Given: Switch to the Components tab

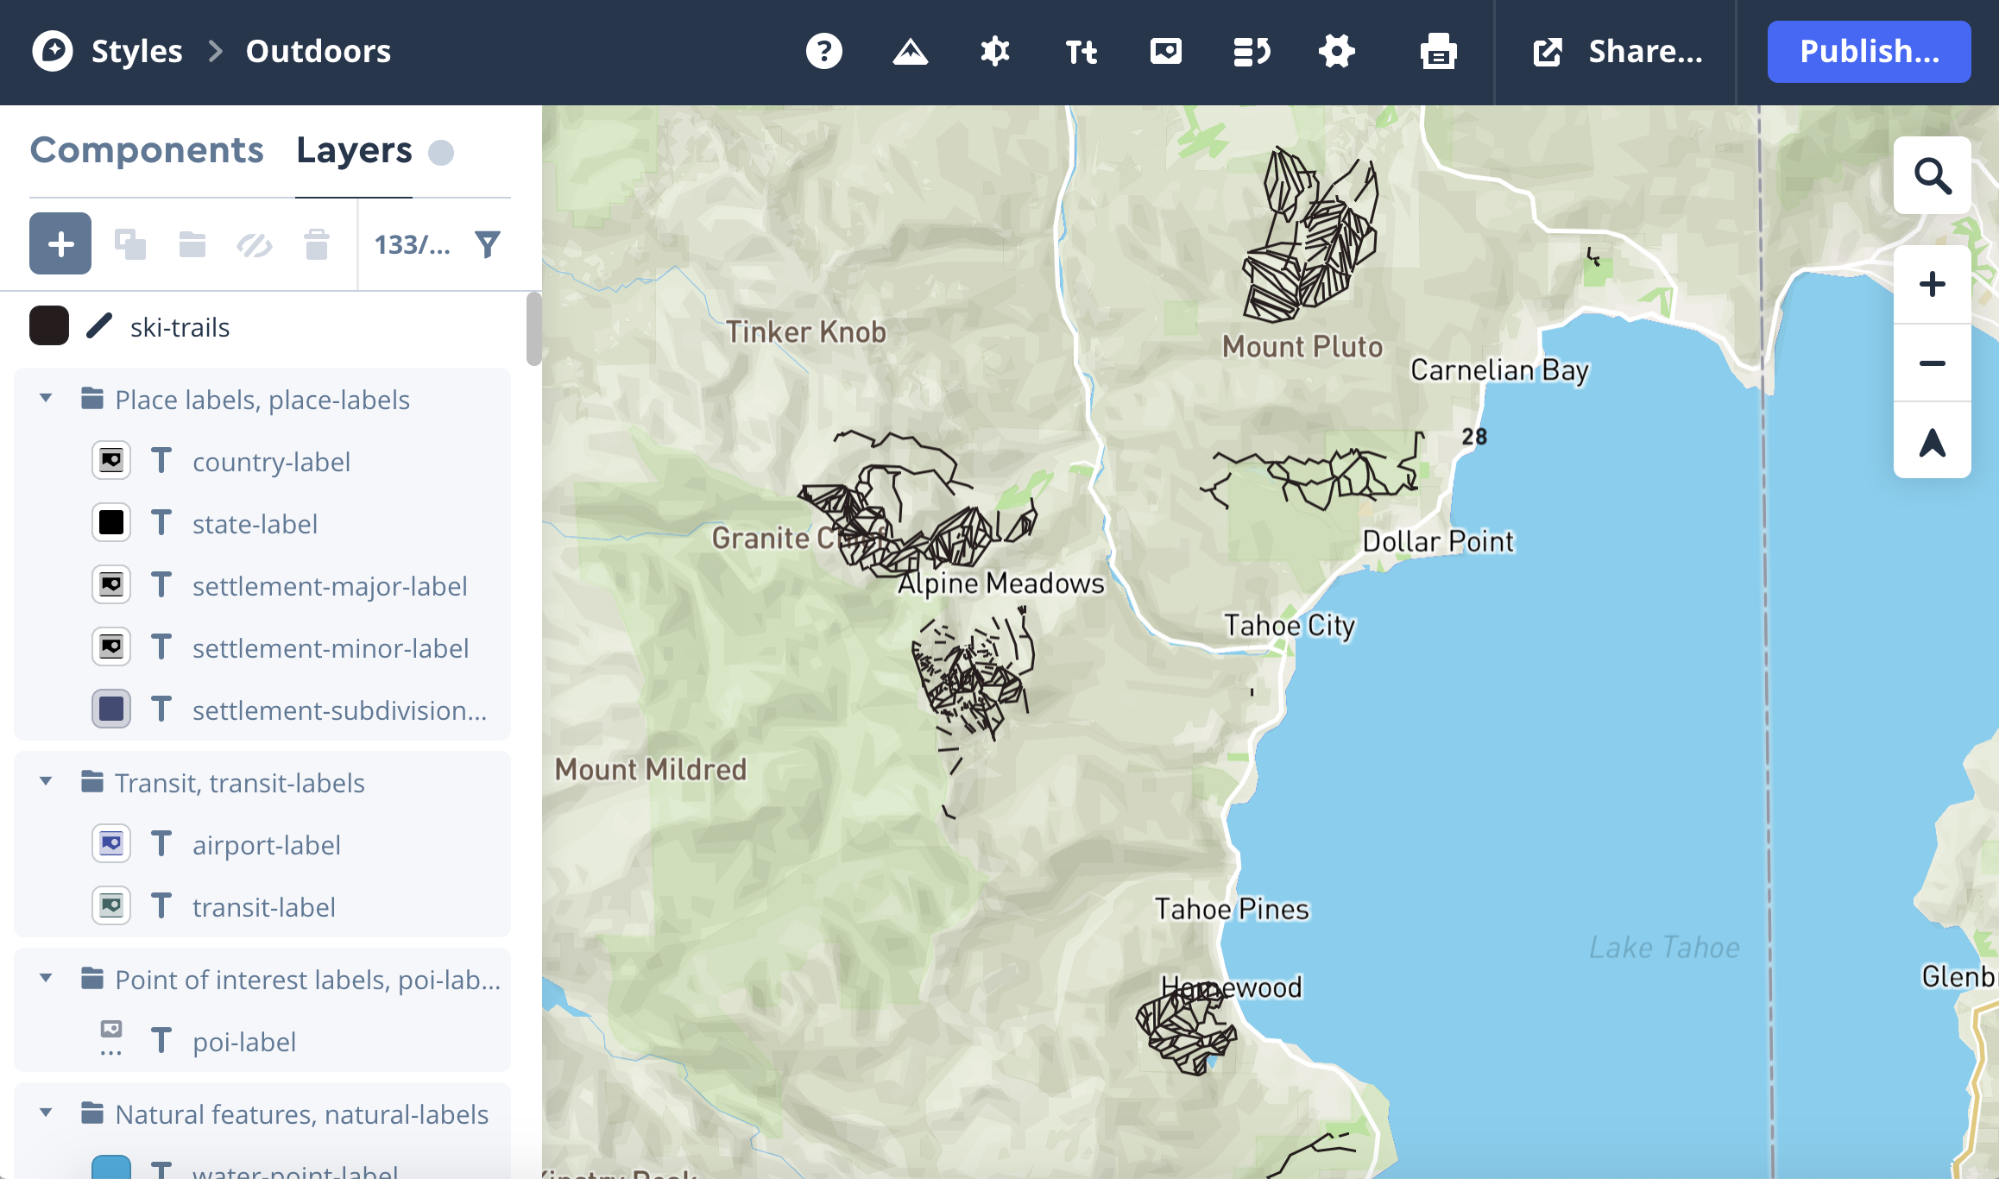Looking at the screenshot, I should 147,150.
